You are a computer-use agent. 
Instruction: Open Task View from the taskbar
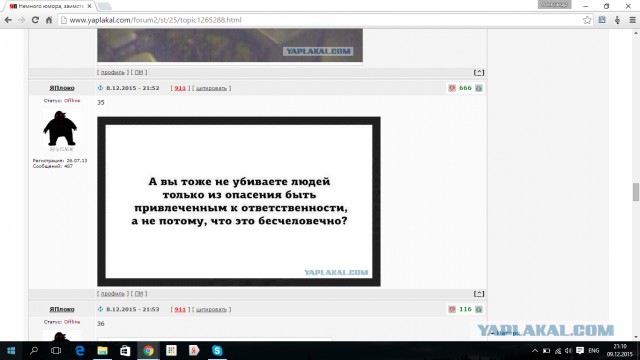pos(56,351)
